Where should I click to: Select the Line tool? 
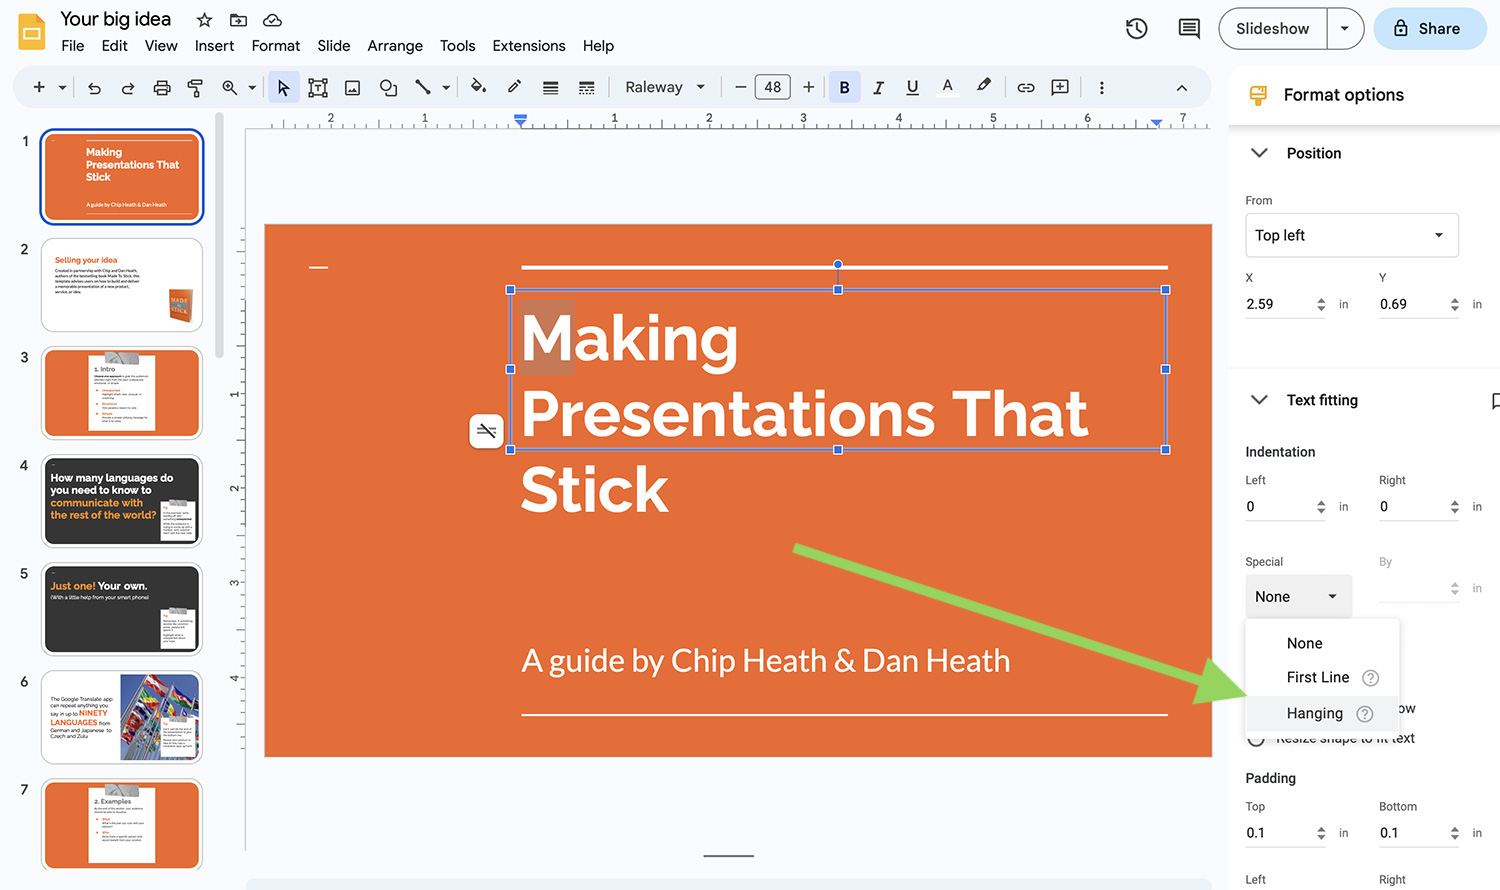pyautogui.click(x=424, y=87)
